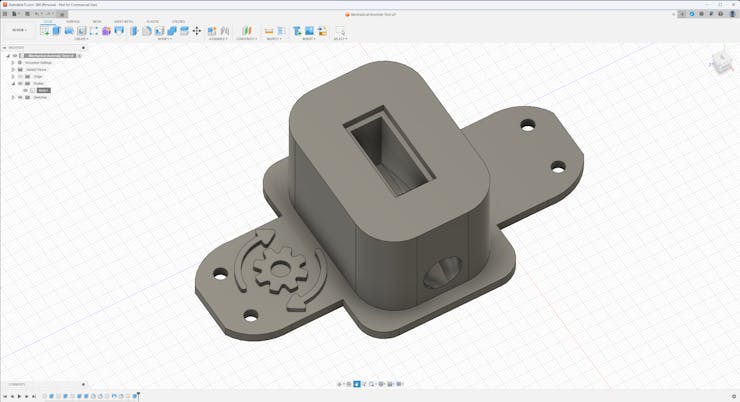Click the Construct plane tool icon
Screen dimensions: 740x402
pyautogui.click(x=245, y=31)
